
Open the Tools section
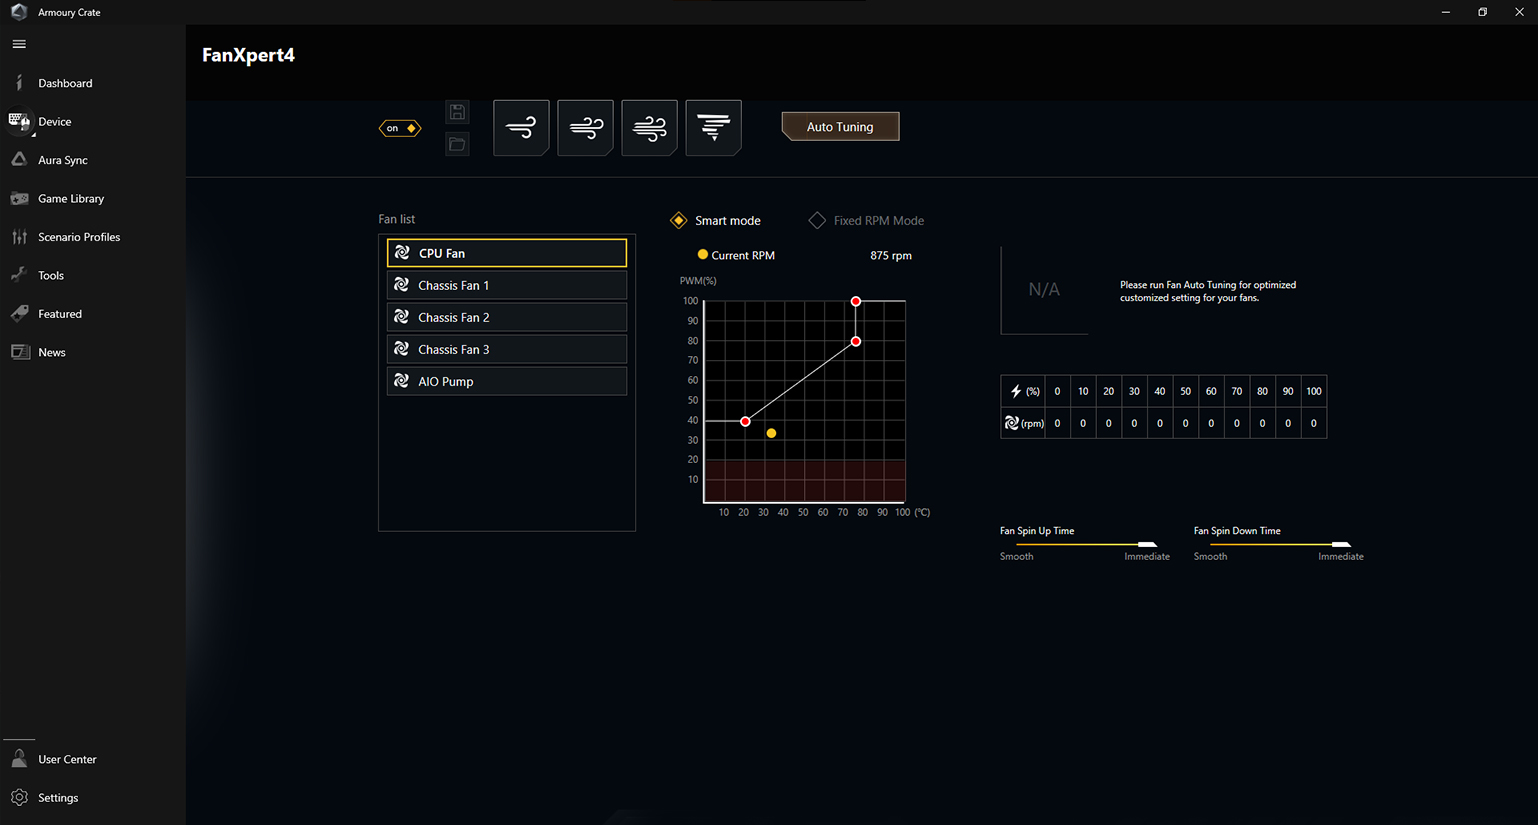pos(50,276)
